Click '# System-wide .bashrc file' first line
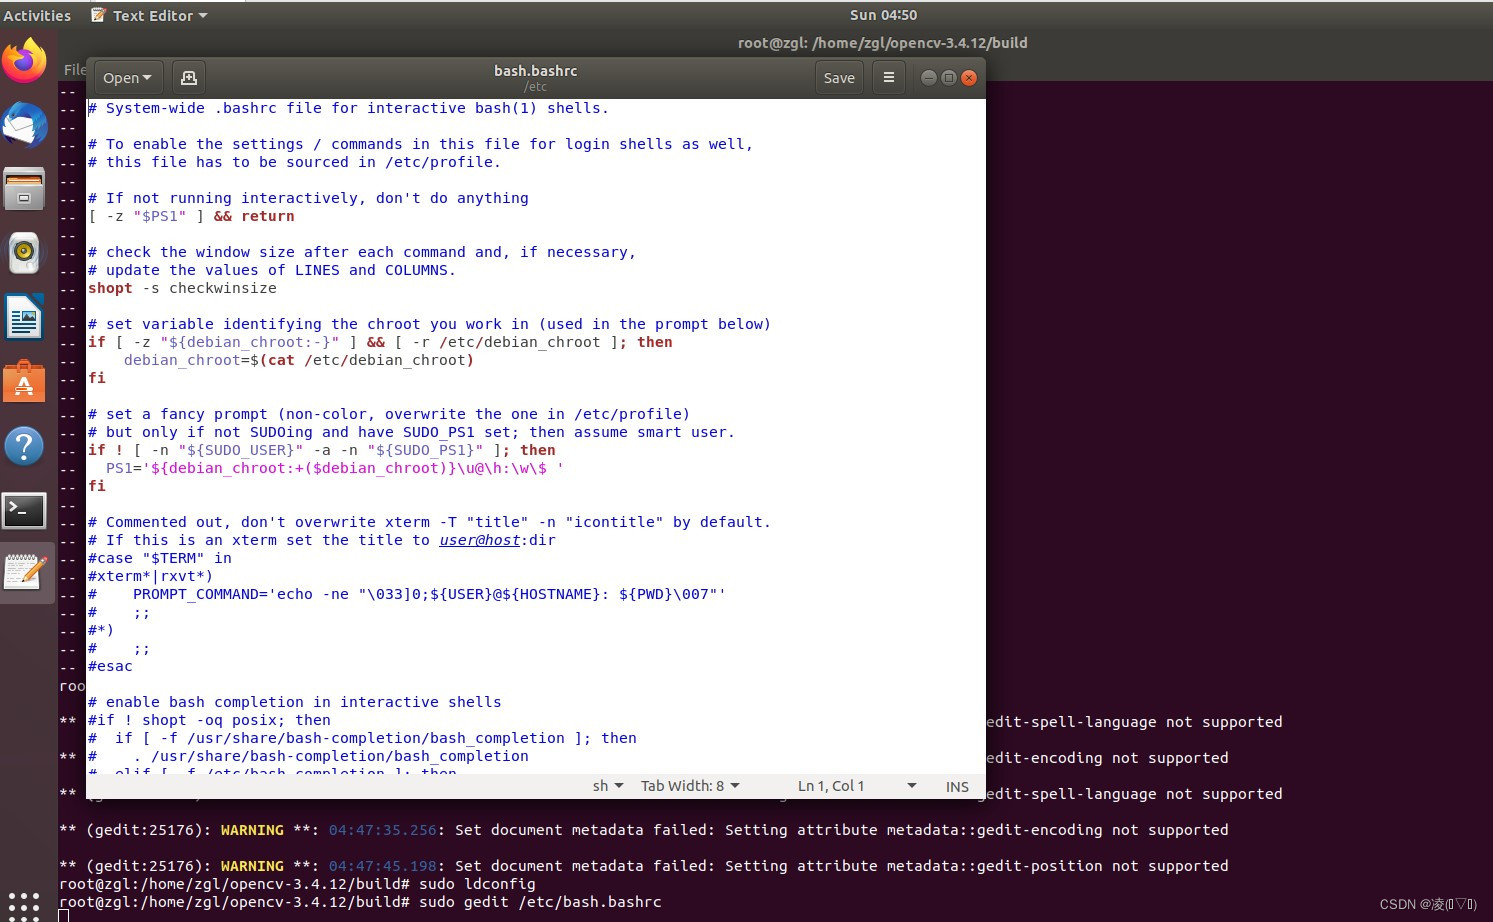The width and height of the screenshot is (1493, 922). [x=348, y=108]
